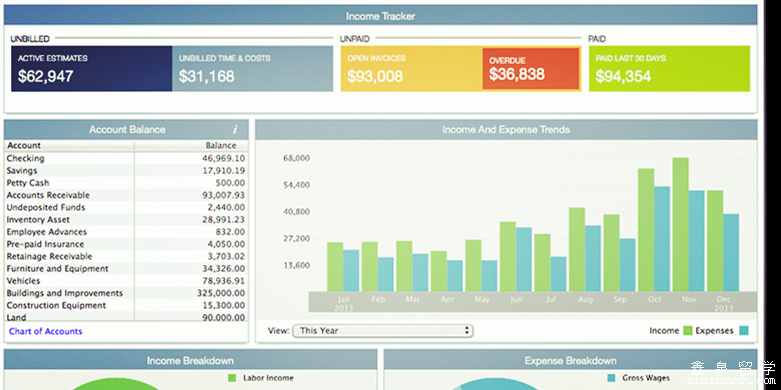
Task: Select the Pre-paid Insurance row
Action: point(126,244)
